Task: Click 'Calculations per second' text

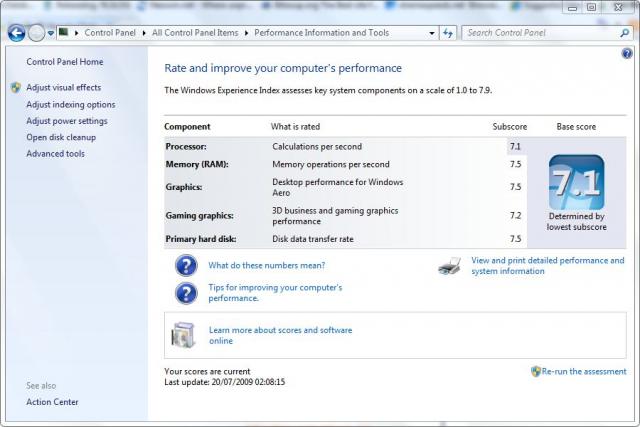Action: coord(317,147)
